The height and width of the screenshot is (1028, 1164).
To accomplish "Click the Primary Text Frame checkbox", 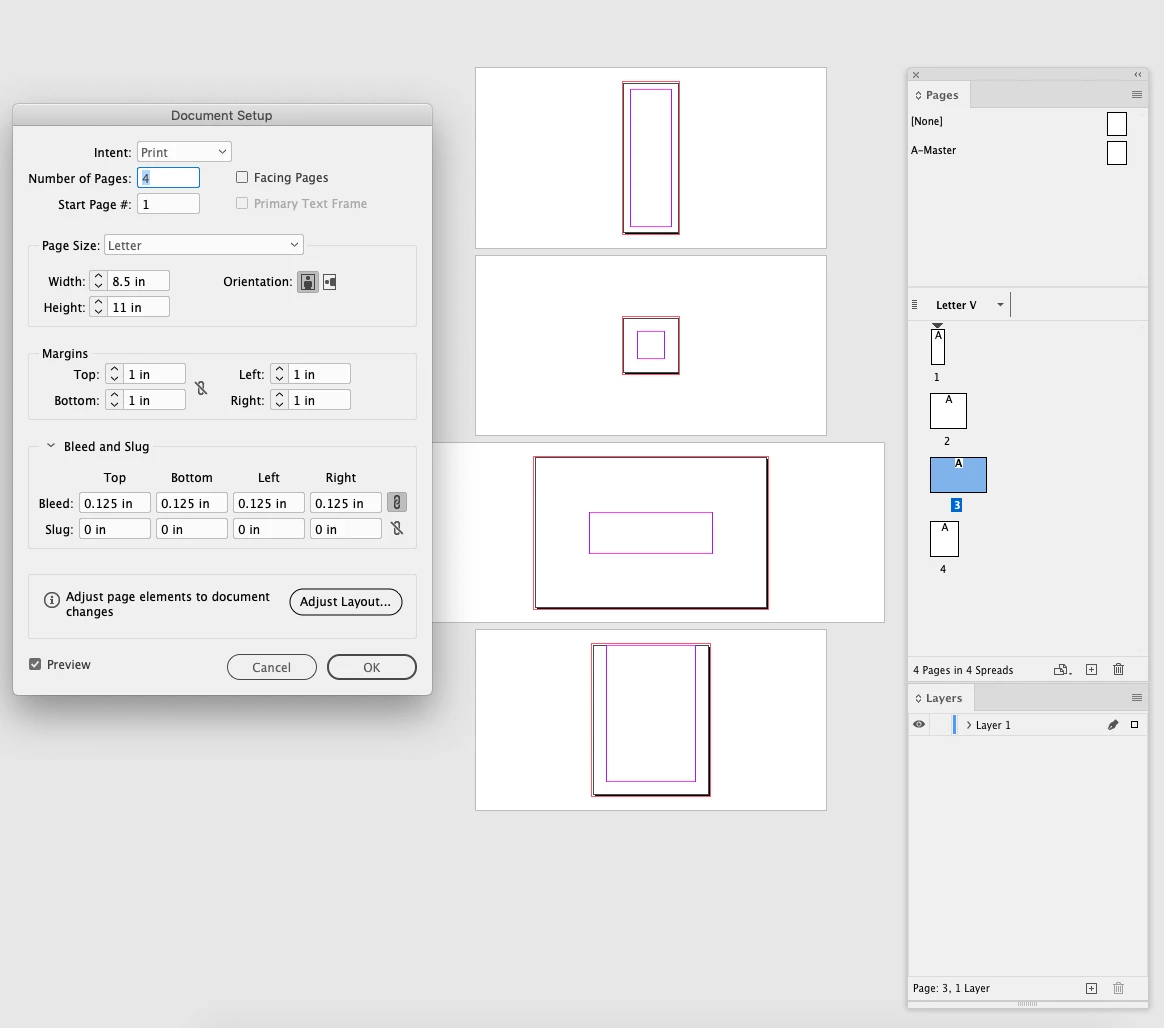I will click(242, 203).
